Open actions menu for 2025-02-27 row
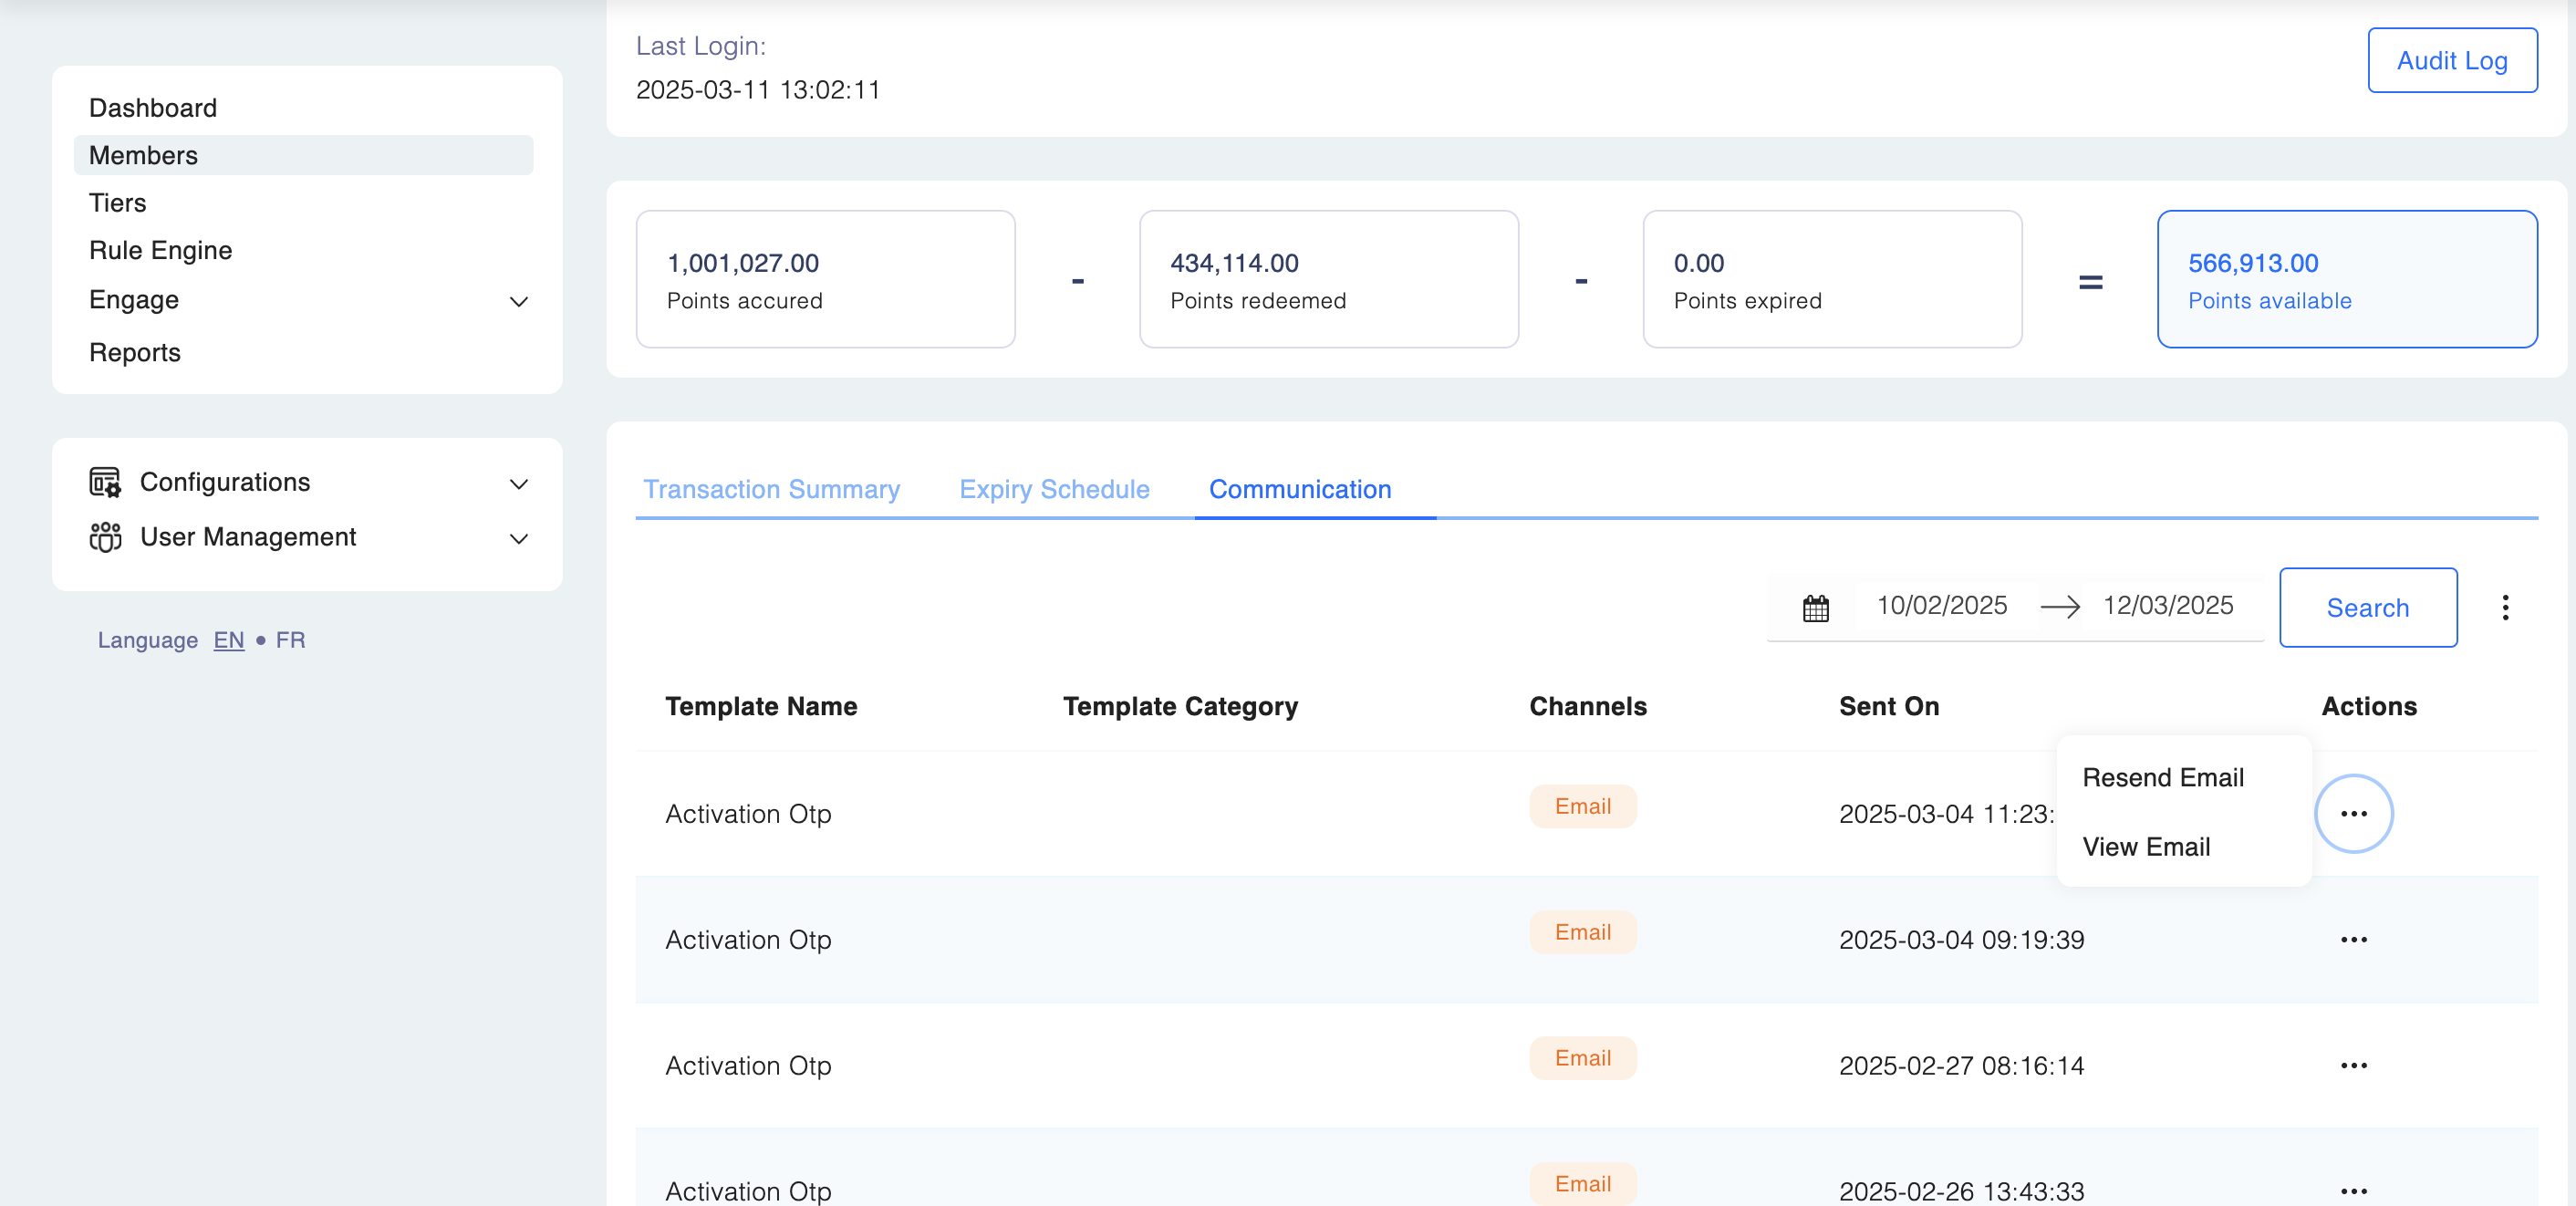The width and height of the screenshot is (2576, 1206). click(x=2353, y=1066)
